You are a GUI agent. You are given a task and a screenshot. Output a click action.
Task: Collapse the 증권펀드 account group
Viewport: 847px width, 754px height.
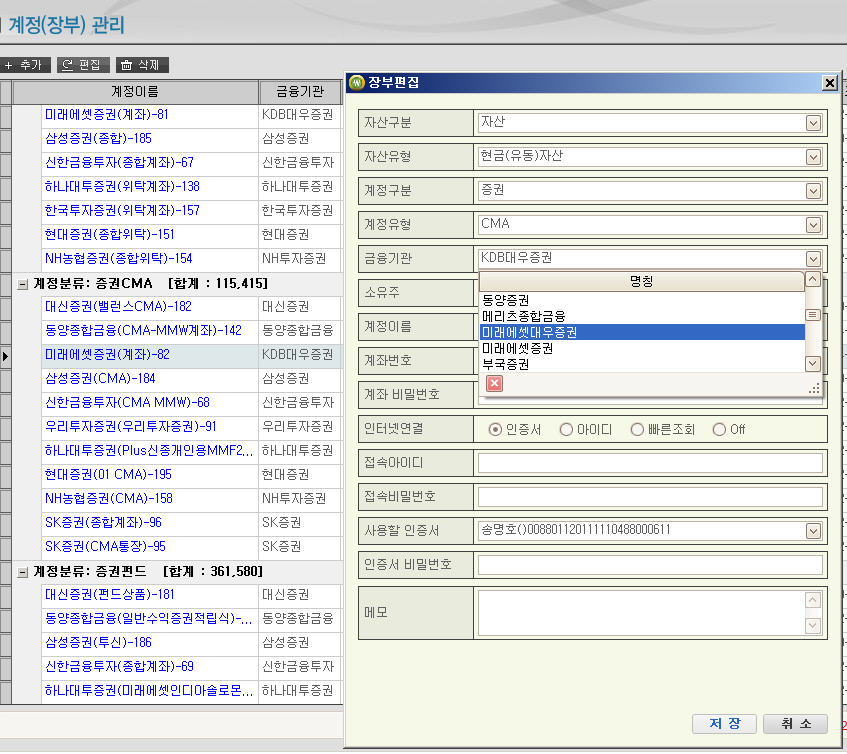point(23,572)
